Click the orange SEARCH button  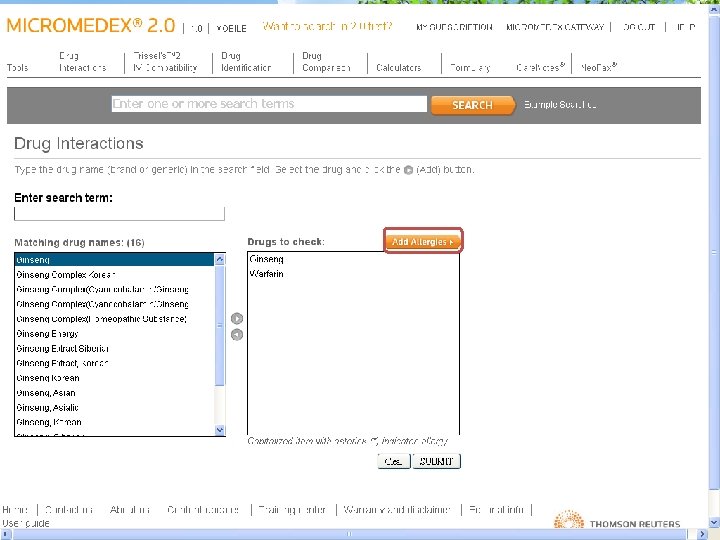(472, 105)
